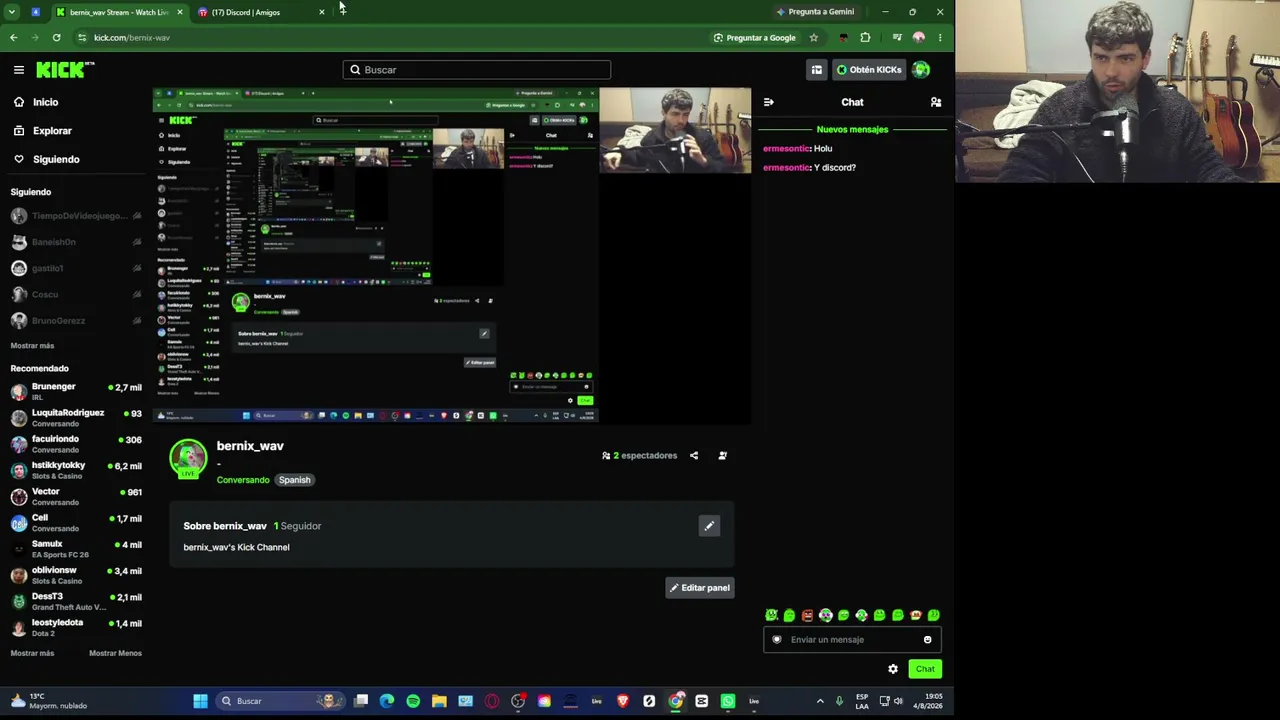This screenshot has height=720, width=1280.
Task: Expand hidden system tray icons
Action: (x=820, y=701)
